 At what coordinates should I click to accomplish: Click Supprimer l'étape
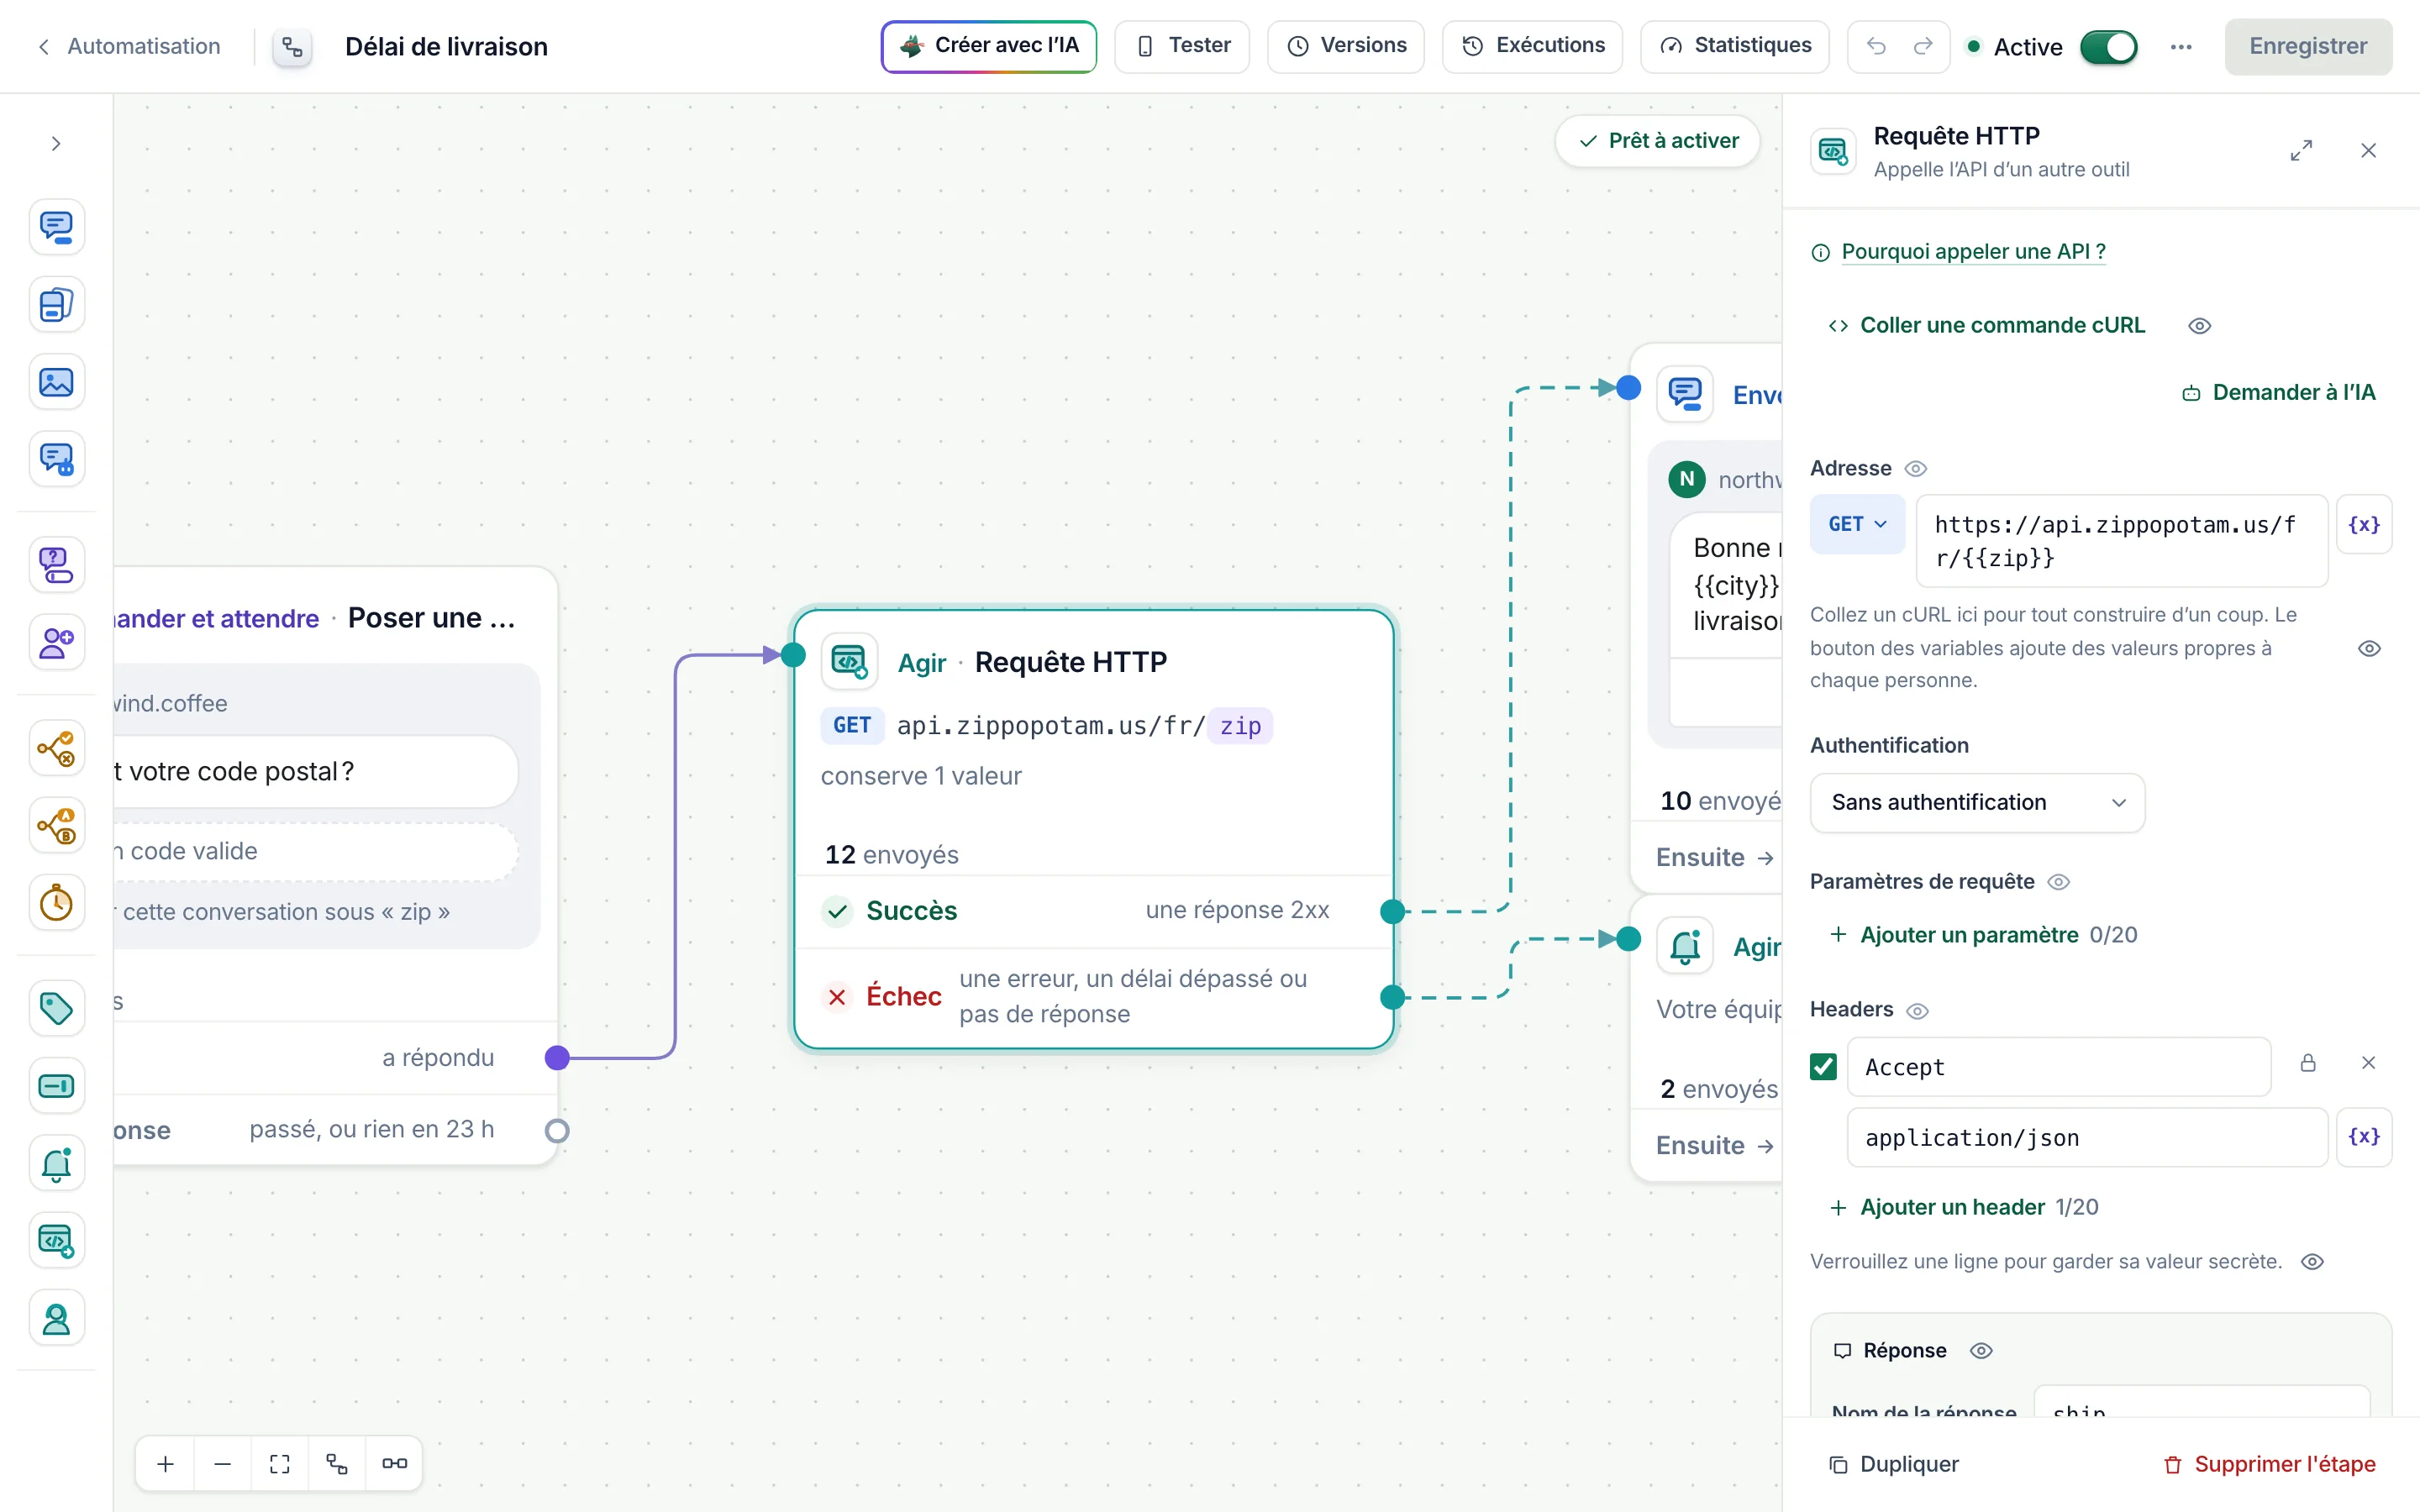click(2269, 1464)
